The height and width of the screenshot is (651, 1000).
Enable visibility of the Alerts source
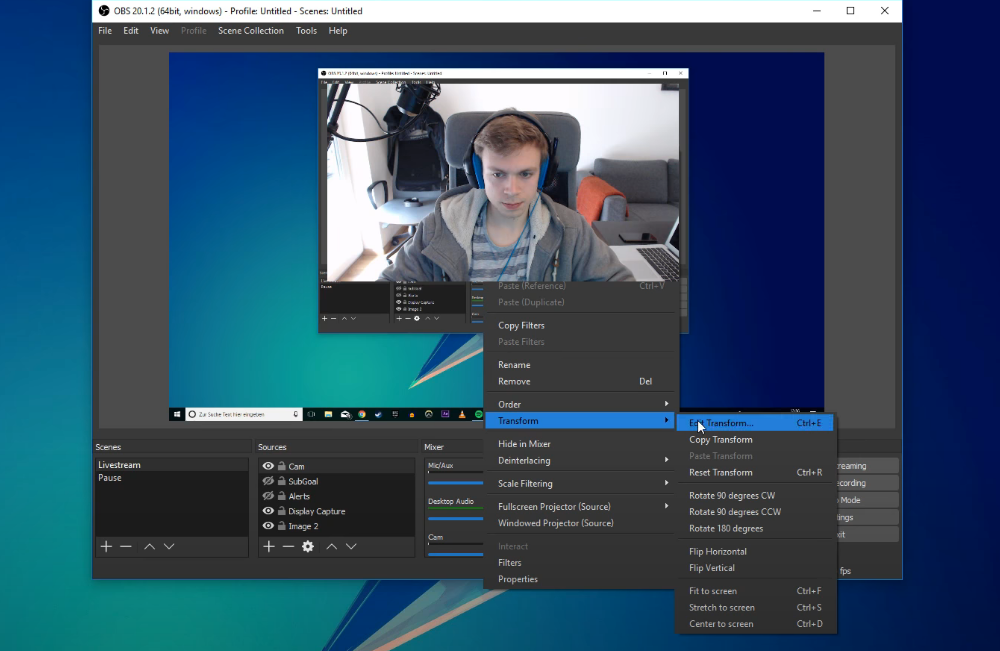click(x=268, y=496)
